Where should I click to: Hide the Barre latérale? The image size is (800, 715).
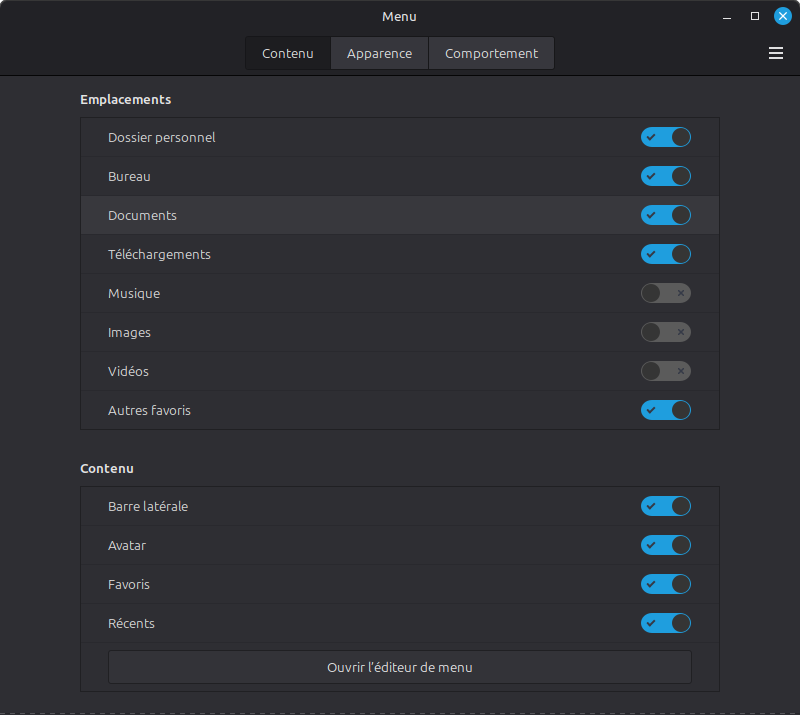[665, 506]
